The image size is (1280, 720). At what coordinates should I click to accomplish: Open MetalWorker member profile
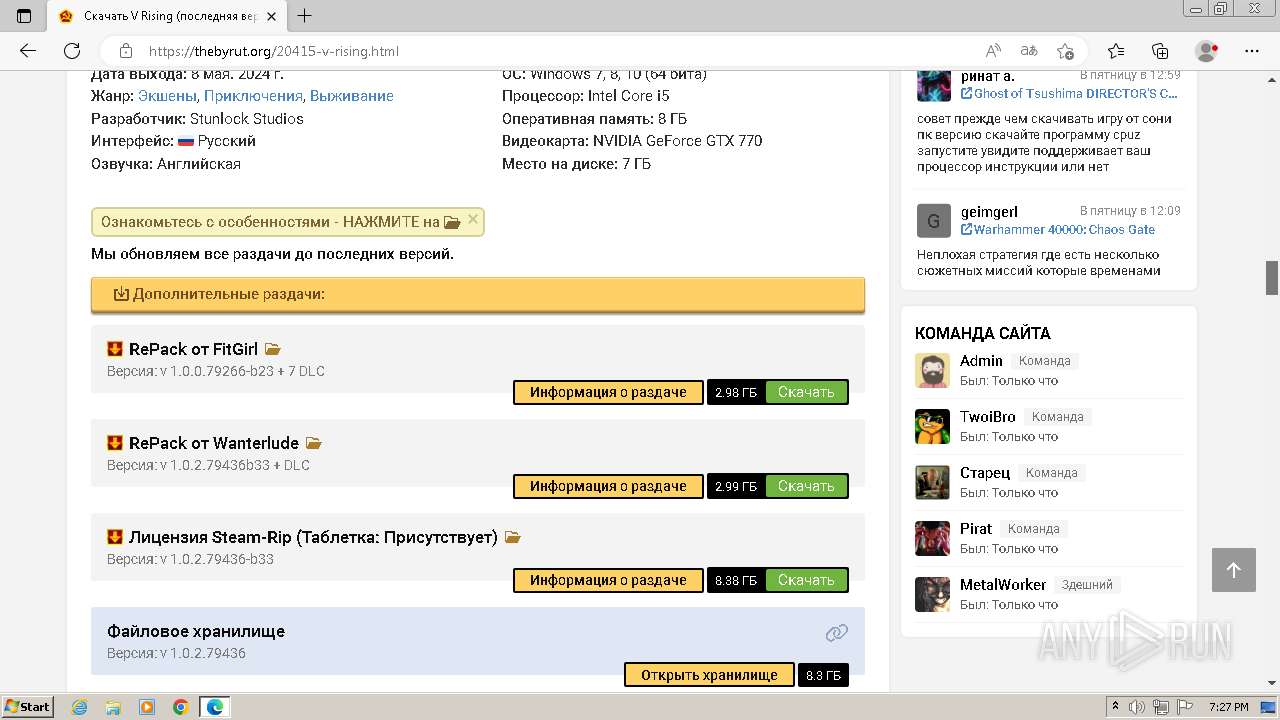(1003, 584)
